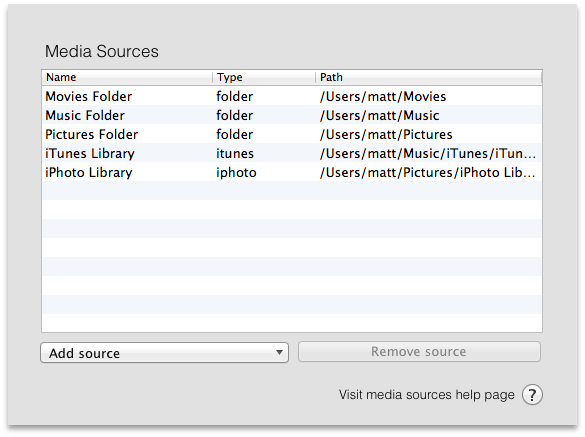Select the iPhoto Library source row

[x=292, y=172]
